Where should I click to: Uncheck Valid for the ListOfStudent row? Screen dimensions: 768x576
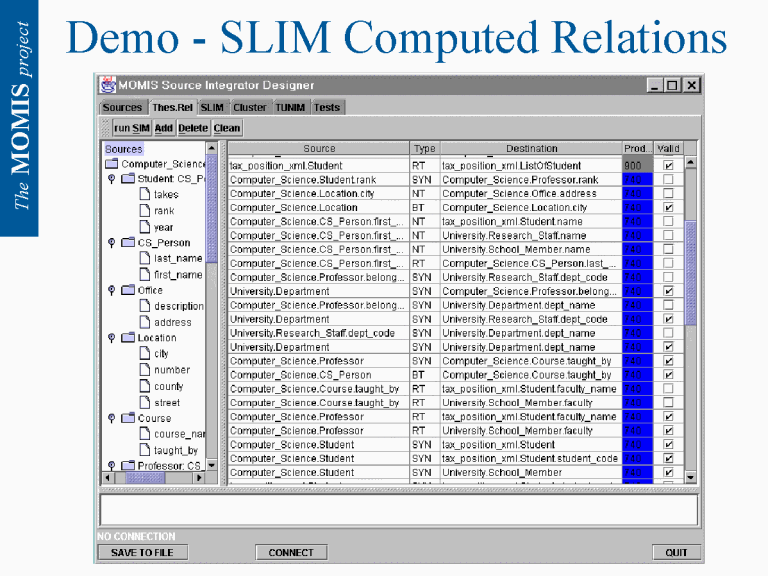click(x=668, y=166)
